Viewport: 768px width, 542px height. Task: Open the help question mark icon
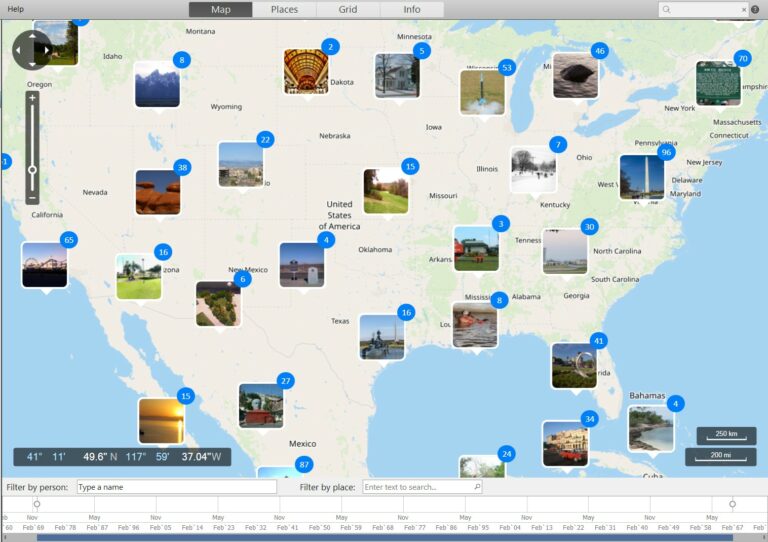(757, 10)
